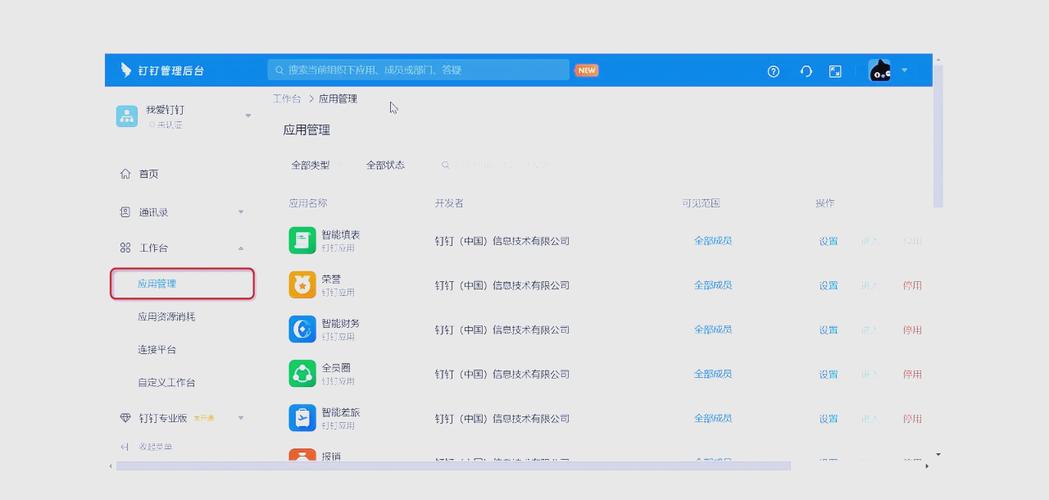Open 全部成员 scope for 智能财务
The width and height of the screenshot is (1049, 500).
point(712,329)
